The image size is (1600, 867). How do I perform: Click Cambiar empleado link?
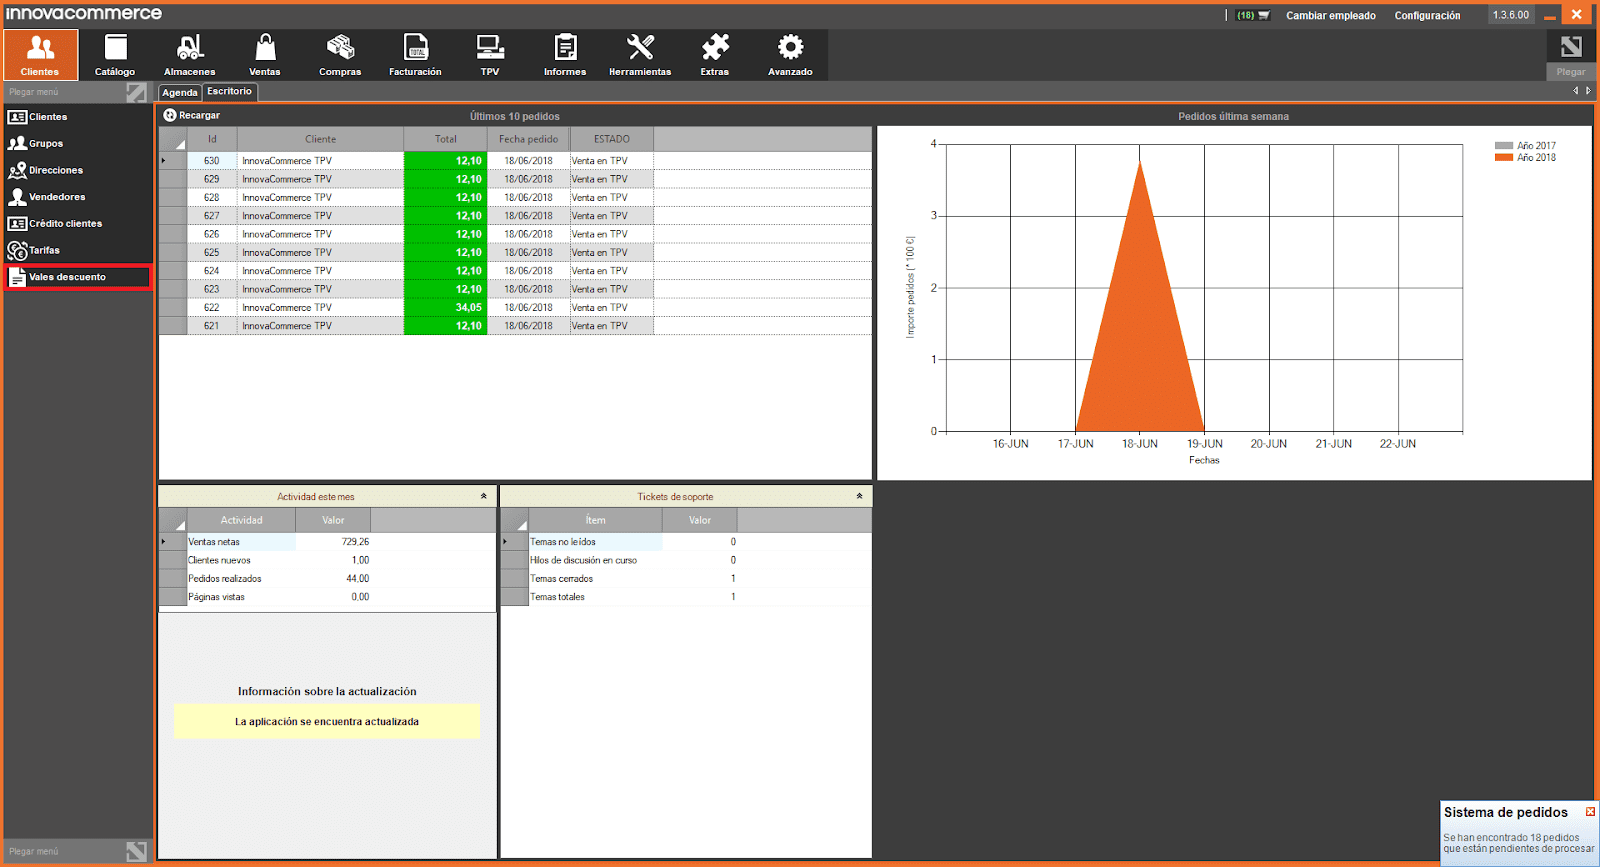[1330, 16]
